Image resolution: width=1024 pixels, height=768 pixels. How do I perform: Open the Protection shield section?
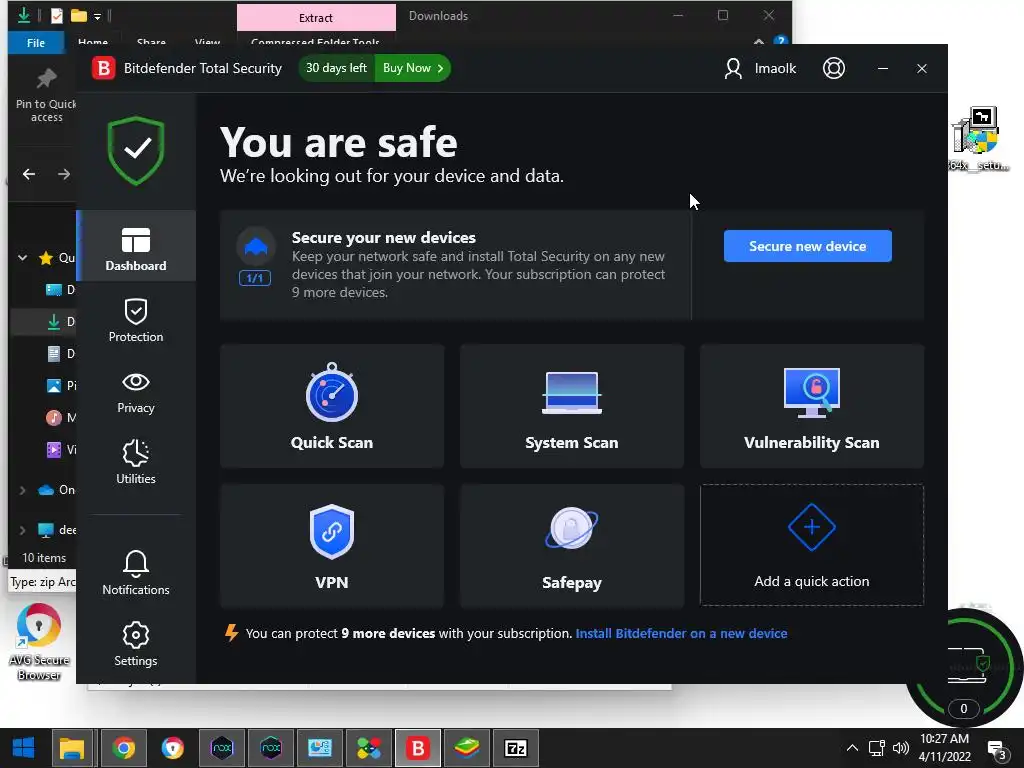[136, 320]
